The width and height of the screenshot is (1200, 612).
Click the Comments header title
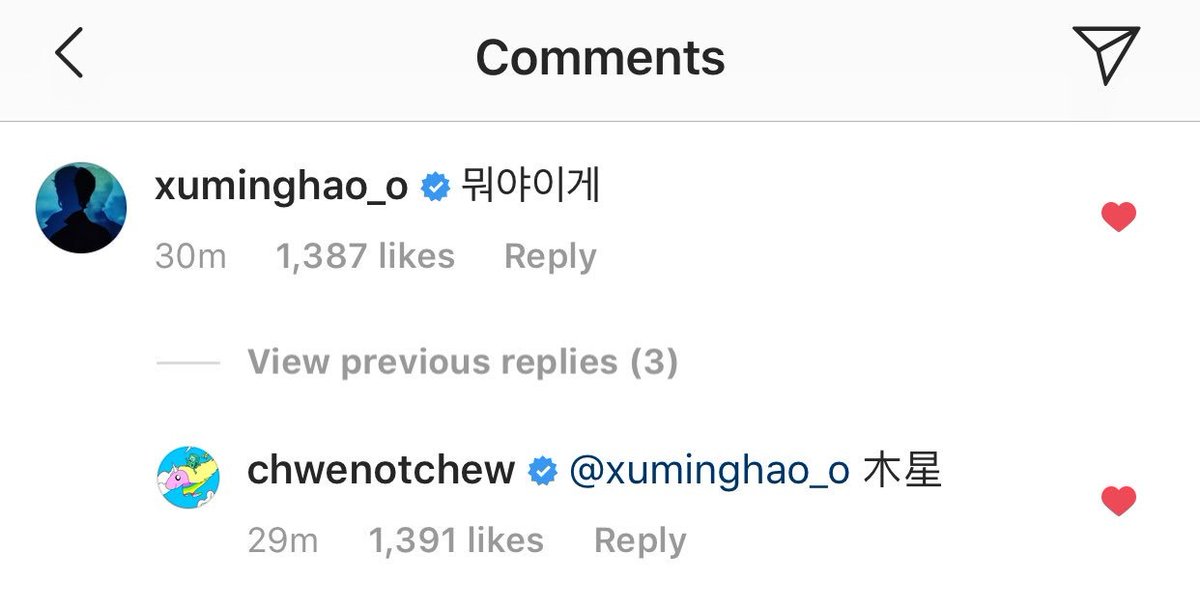pyautogui.click(x=600, y=57)
